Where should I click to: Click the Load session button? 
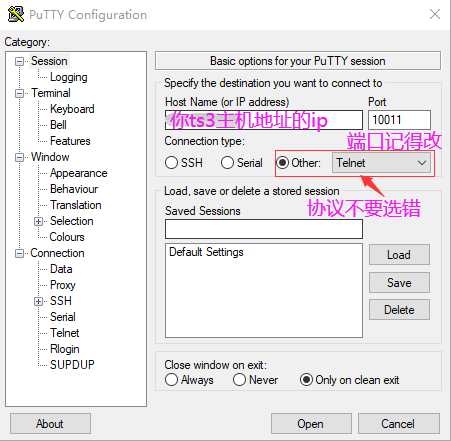[x=399, y=255]
